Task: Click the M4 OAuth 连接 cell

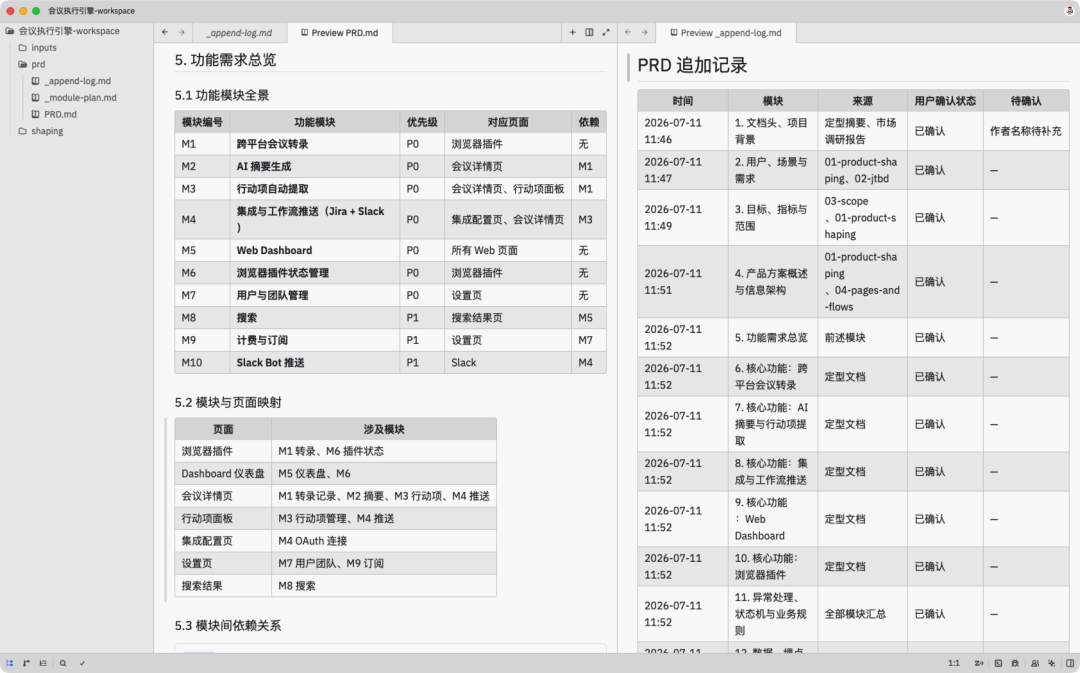Action: [x=384, y=541]
